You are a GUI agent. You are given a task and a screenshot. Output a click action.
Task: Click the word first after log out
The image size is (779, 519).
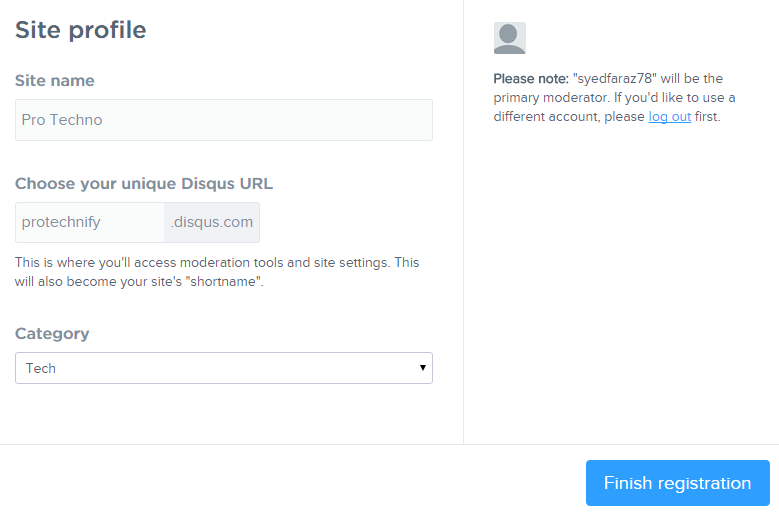(x=707, y=116)
